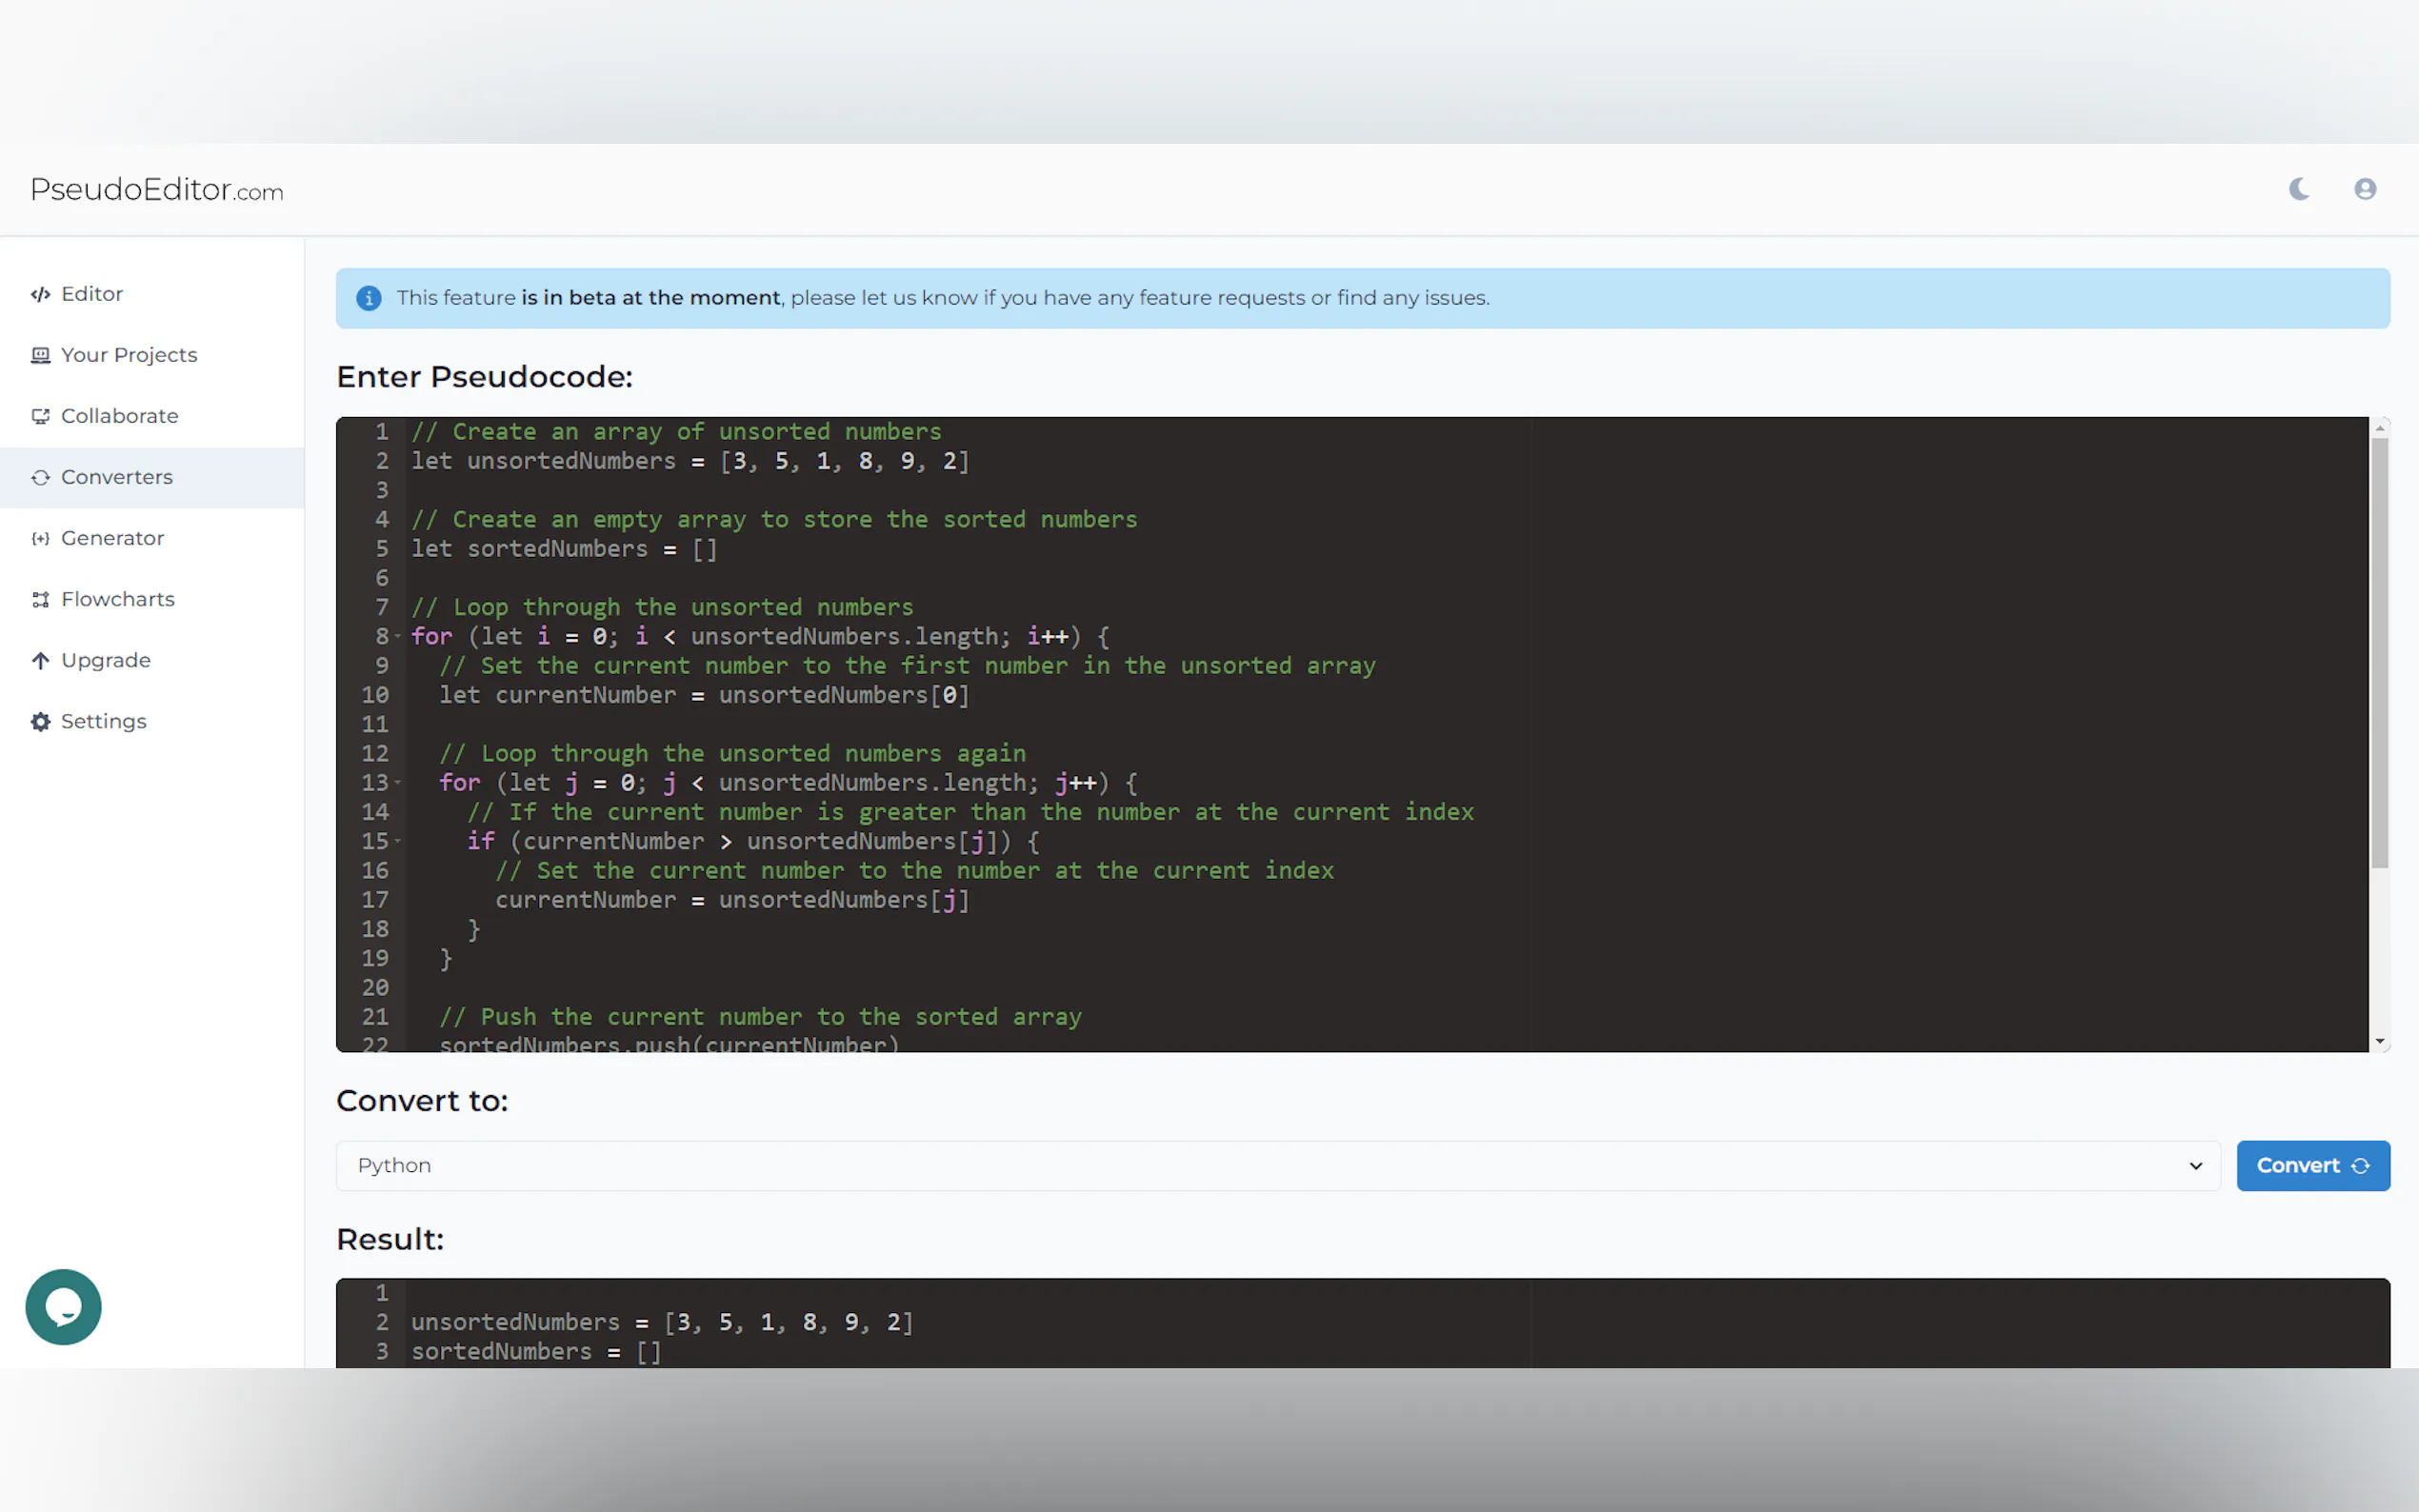Click the refresh icon inside the Convert button
Image resolution: width=2419 pixels, height=1512 pixels.
coord(2361,1165)
